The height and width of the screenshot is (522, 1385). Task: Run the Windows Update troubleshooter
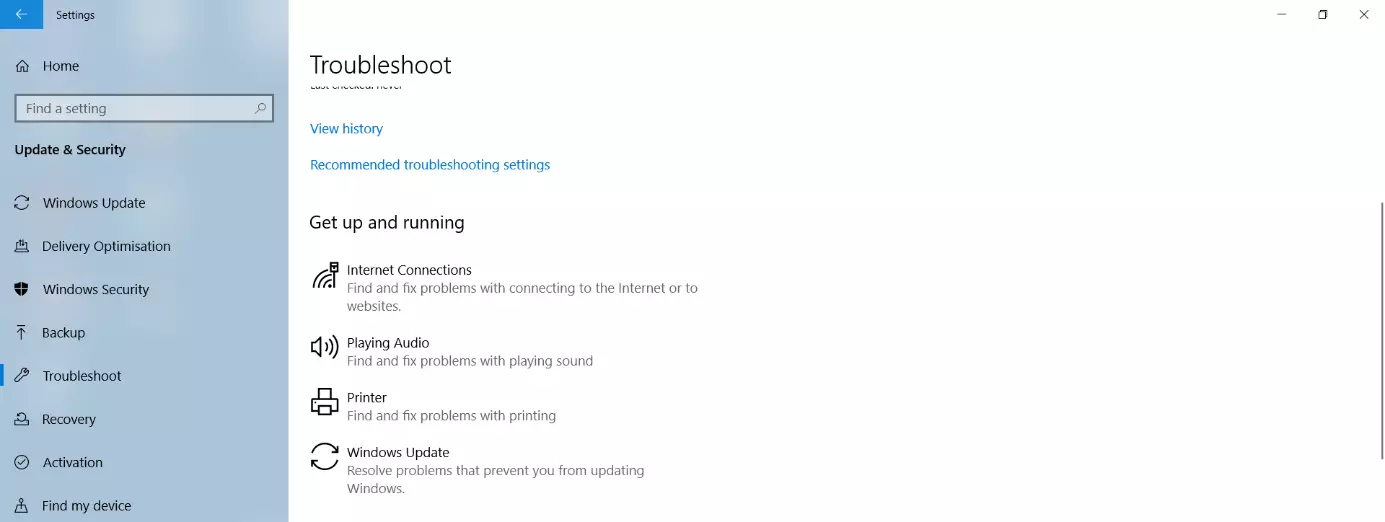point(398,453)
